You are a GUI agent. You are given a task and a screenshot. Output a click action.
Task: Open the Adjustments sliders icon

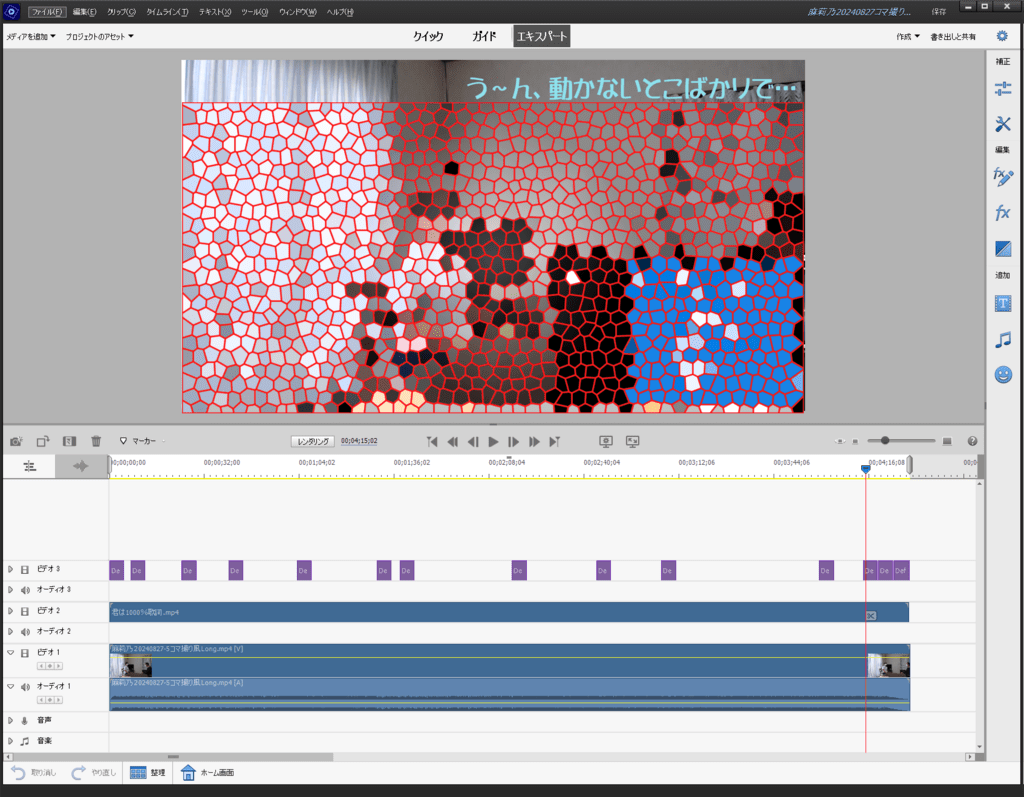1002,89
